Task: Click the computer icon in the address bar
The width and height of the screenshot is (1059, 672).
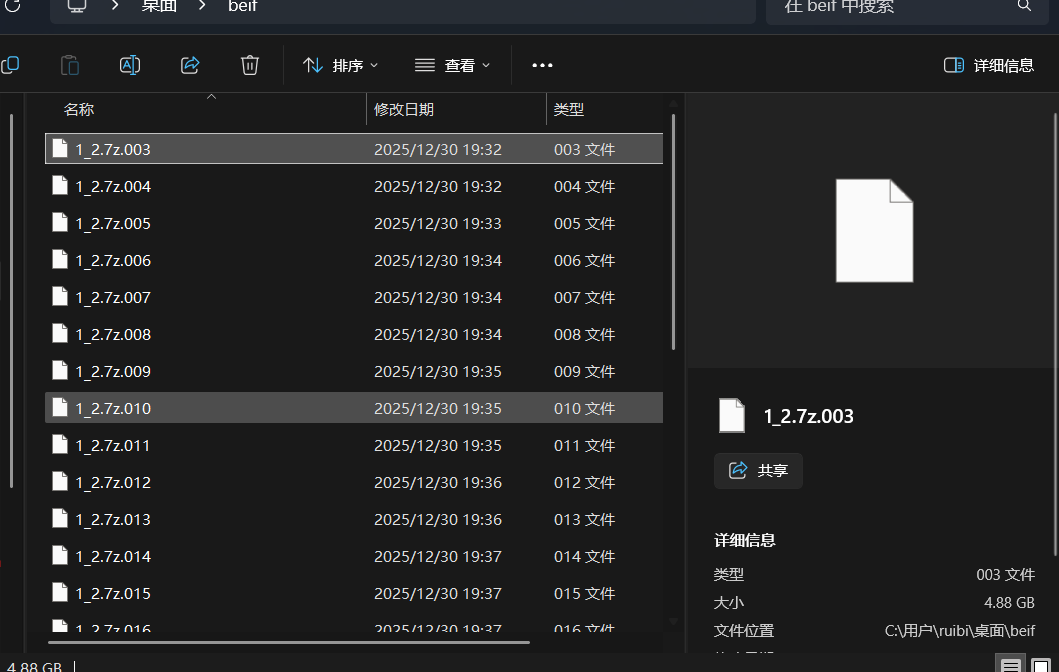Action: tap(77, 6)
